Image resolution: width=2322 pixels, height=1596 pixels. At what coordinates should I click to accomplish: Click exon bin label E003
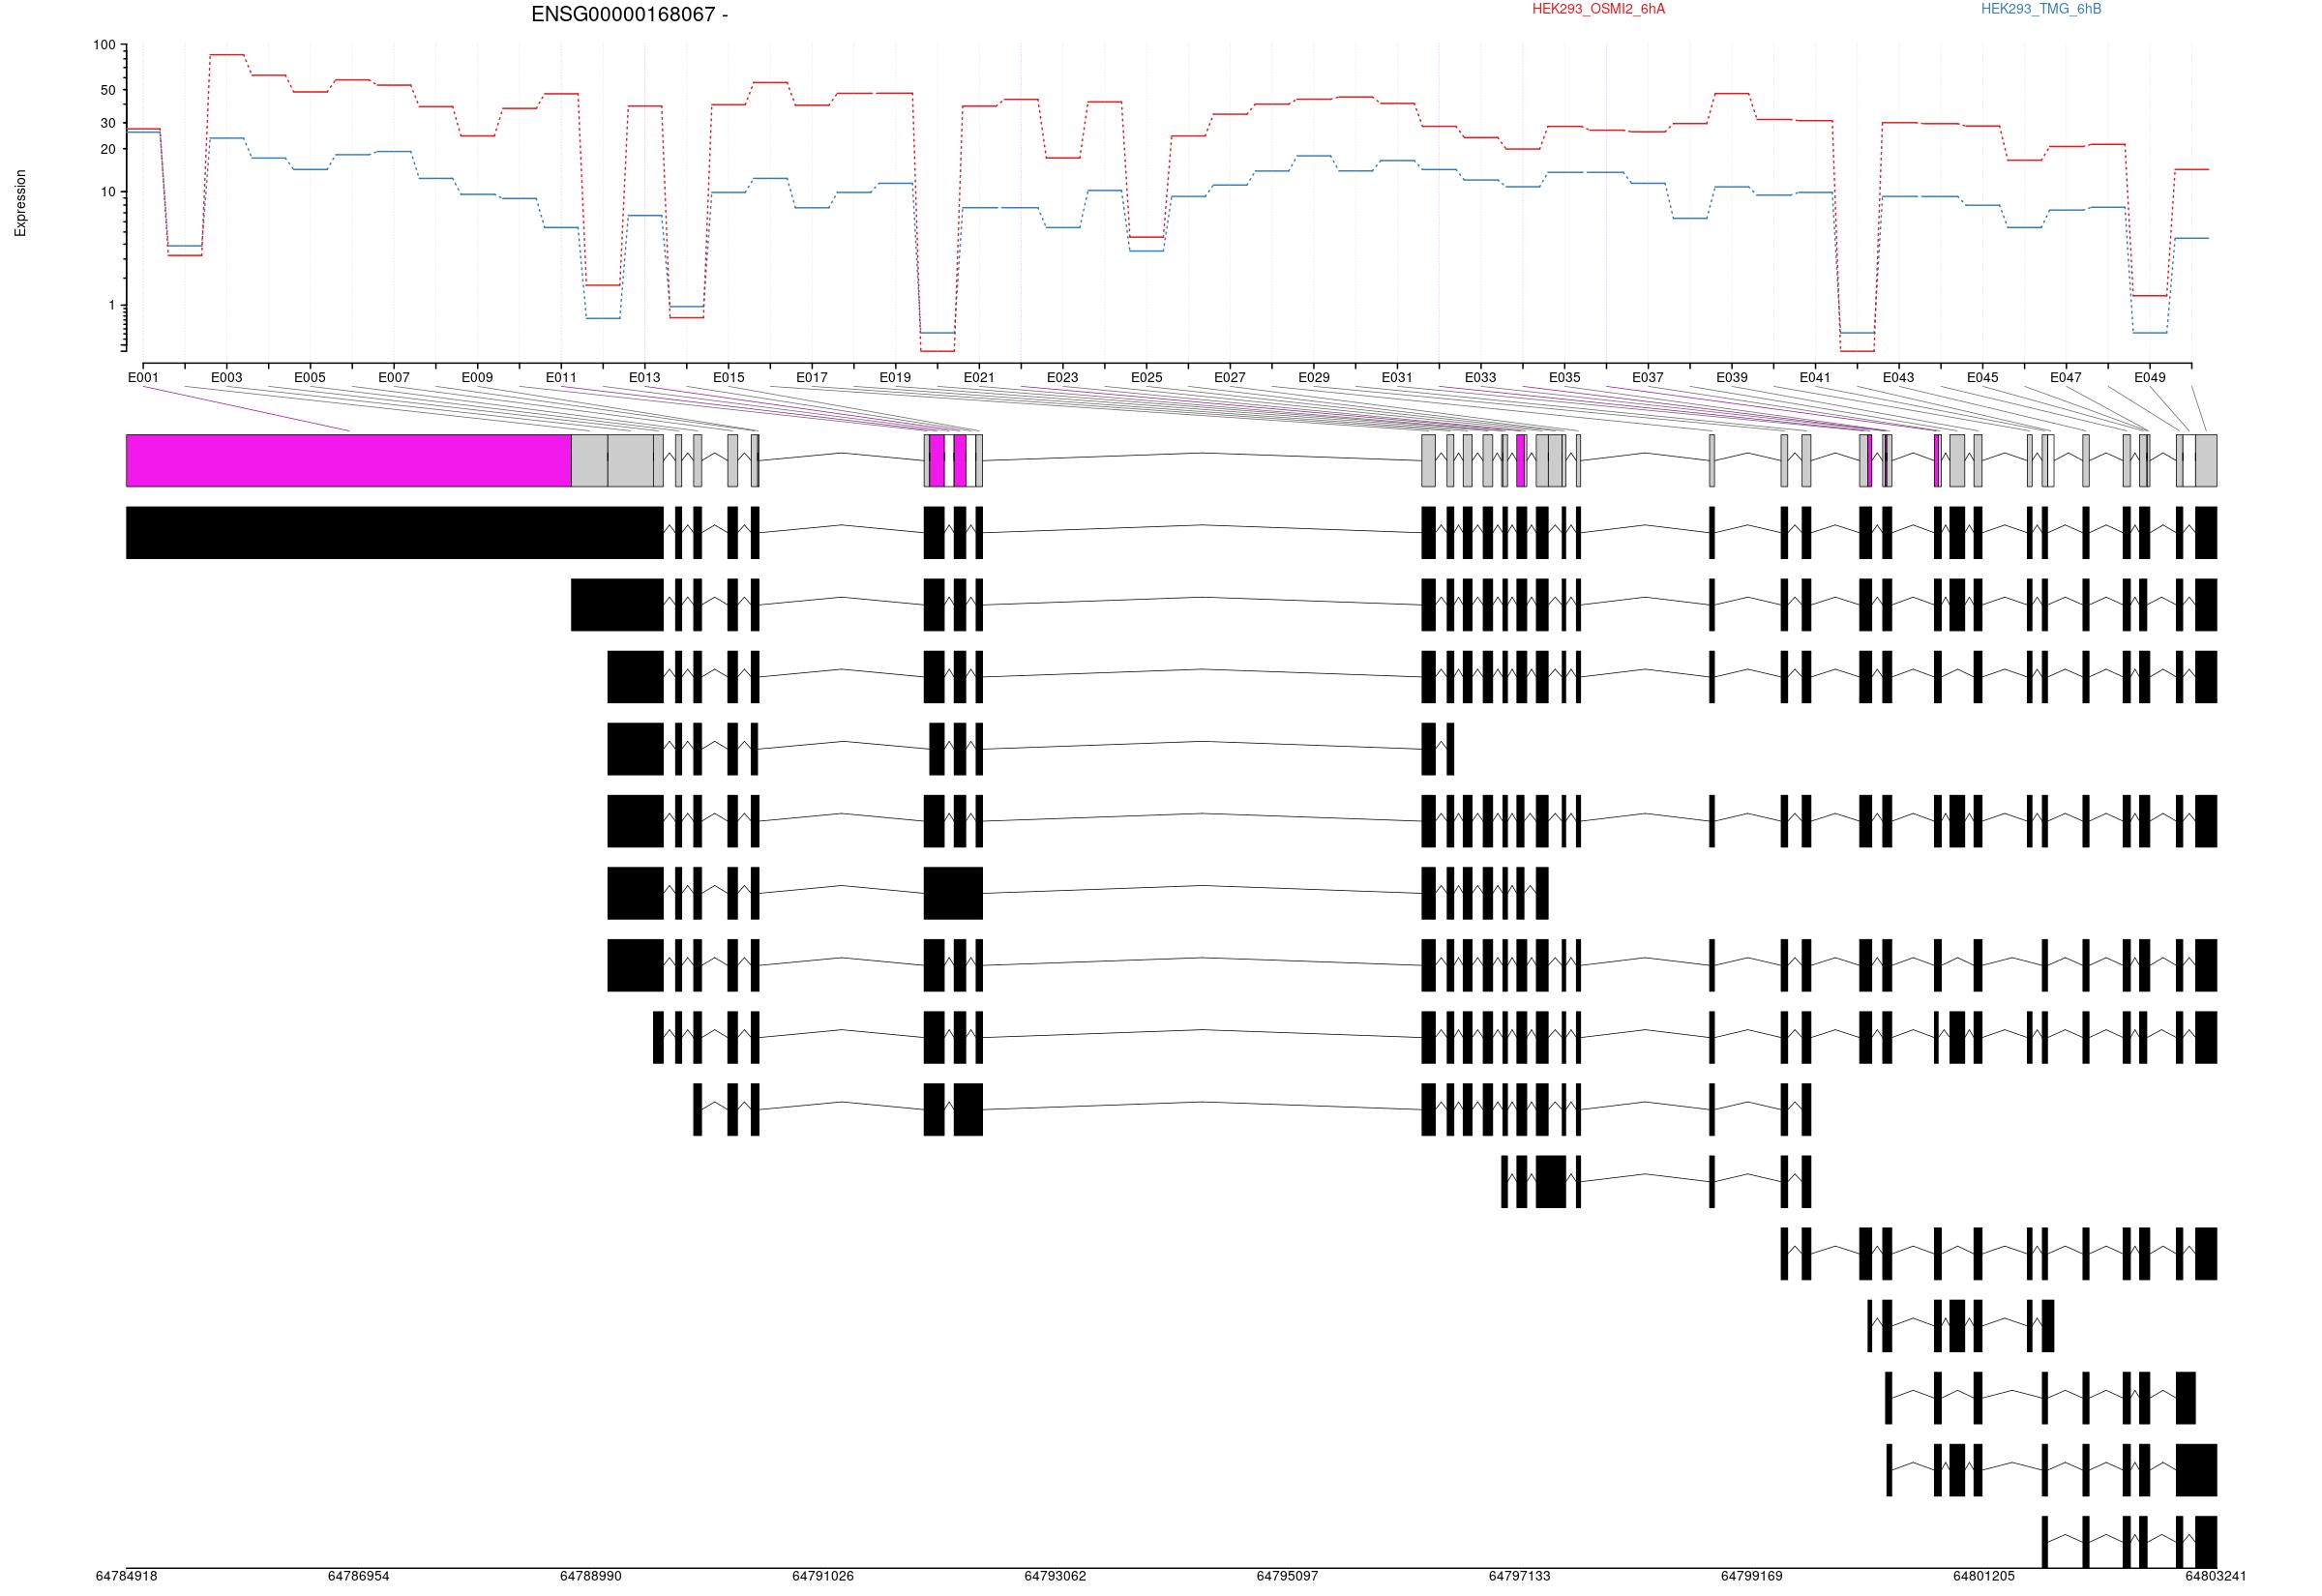click(226, 377)
